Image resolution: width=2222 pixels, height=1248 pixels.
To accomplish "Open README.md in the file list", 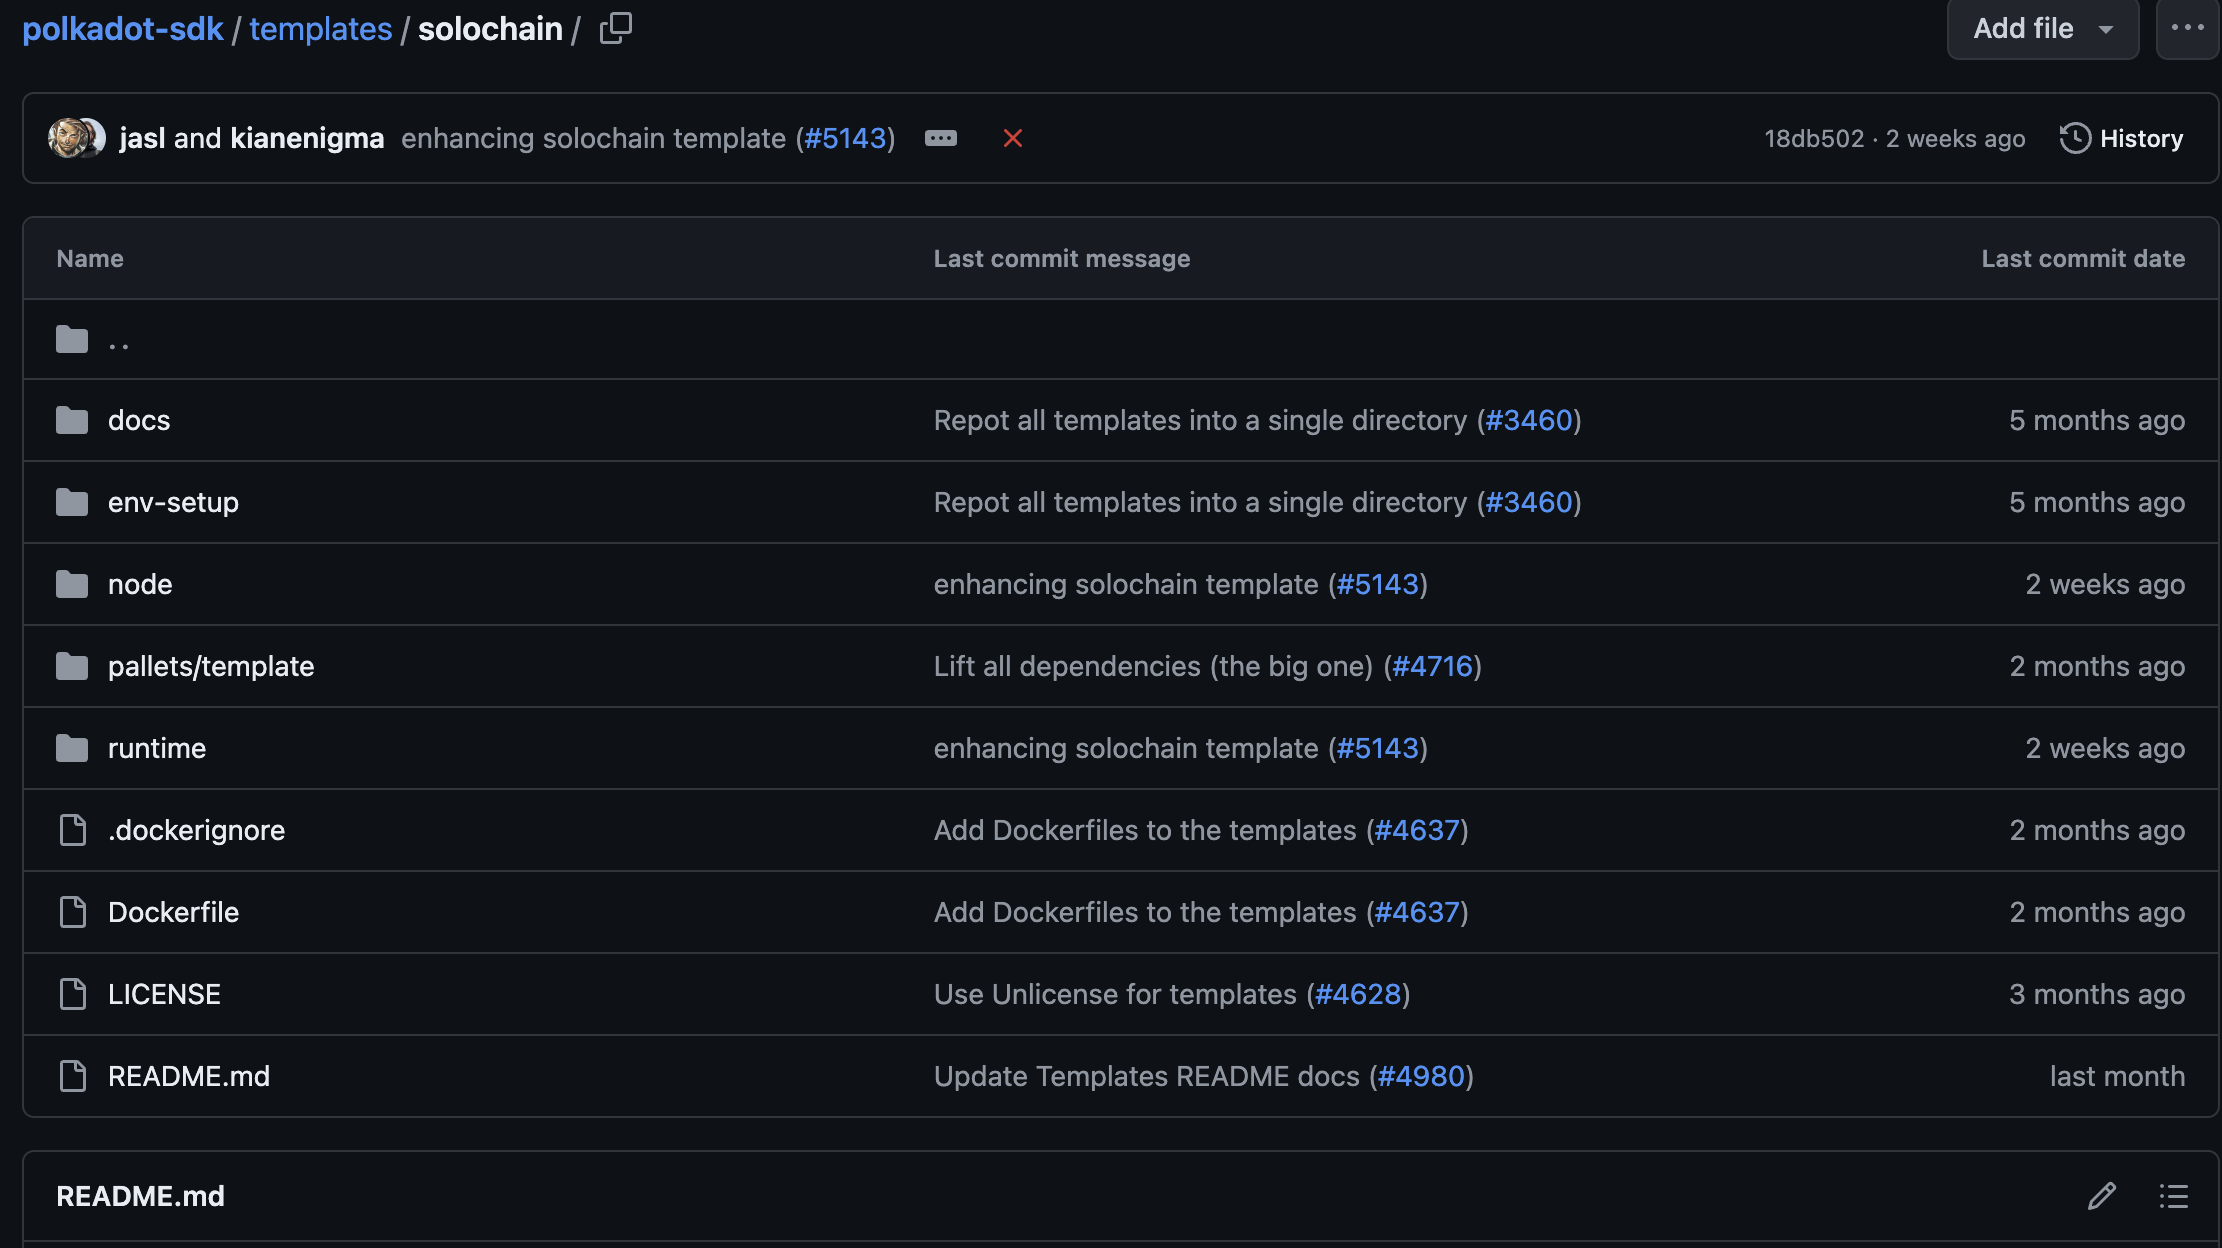I will [189, 1076].
